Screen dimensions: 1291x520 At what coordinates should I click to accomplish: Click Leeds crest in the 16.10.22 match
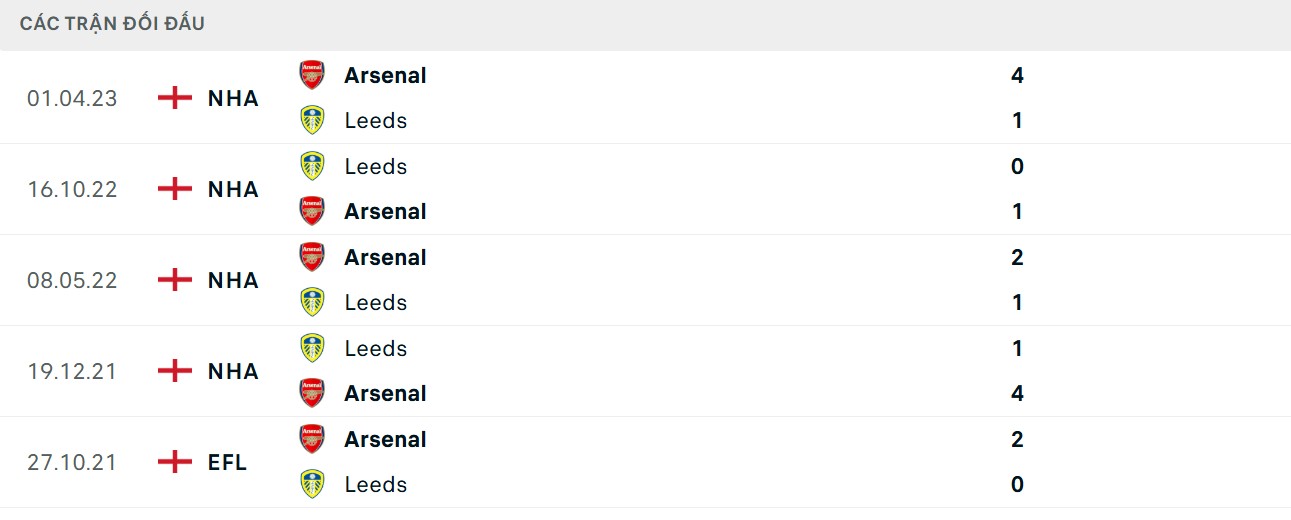point(313,166)
